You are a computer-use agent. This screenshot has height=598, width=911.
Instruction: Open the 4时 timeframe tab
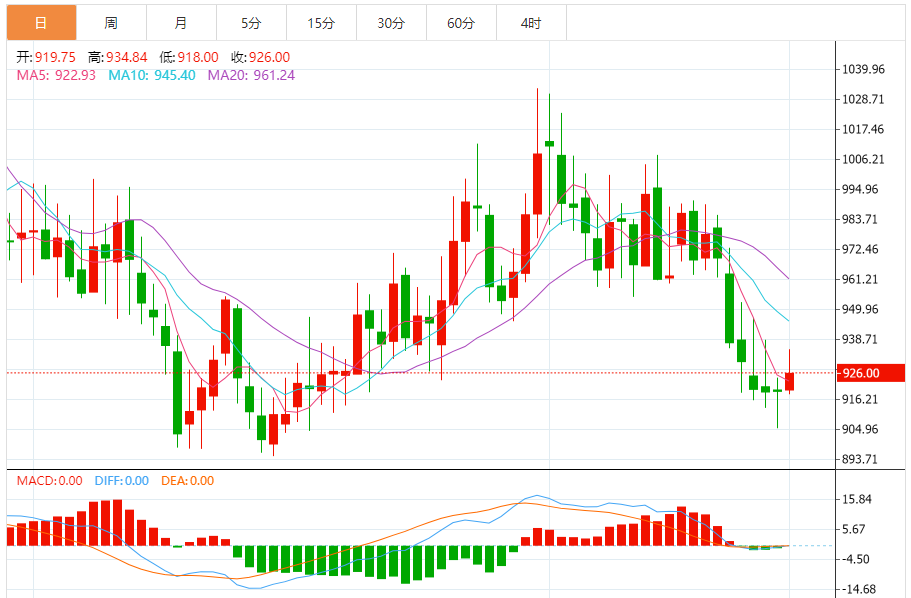tap(532, 23)
